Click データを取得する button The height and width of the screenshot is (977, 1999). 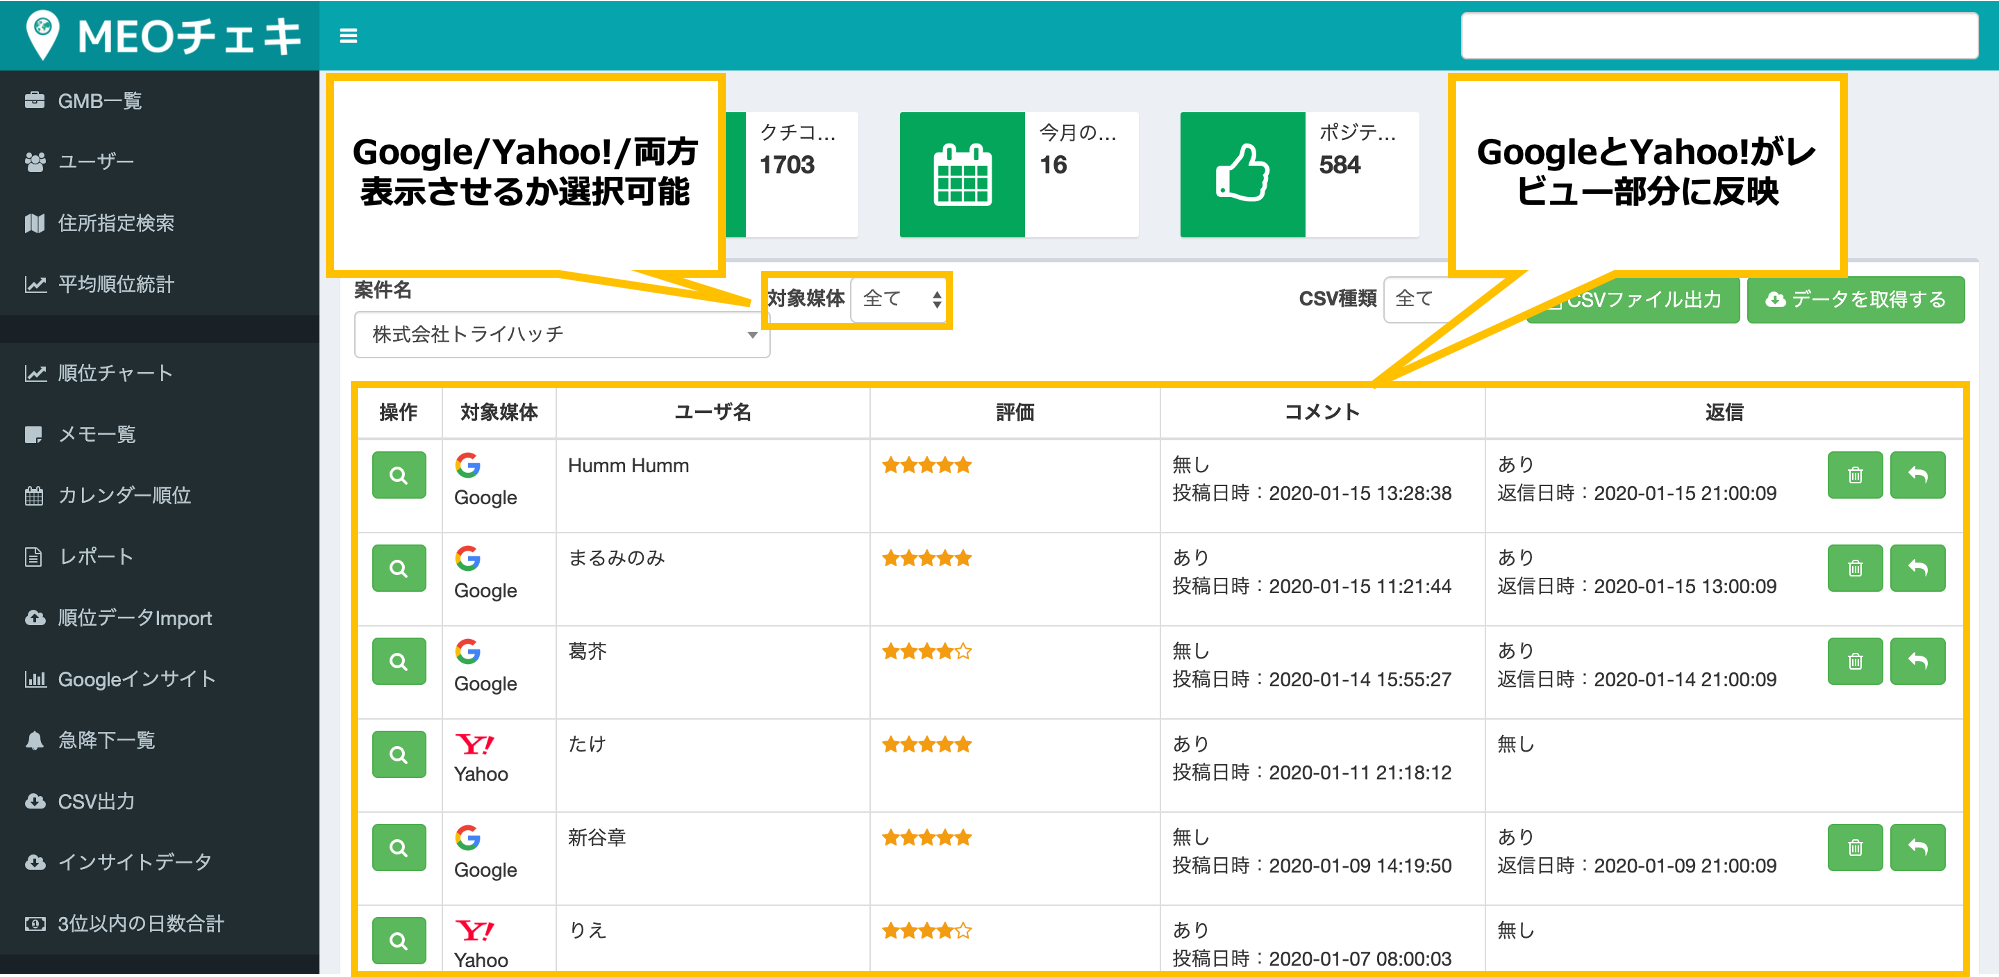[1856, 299]
